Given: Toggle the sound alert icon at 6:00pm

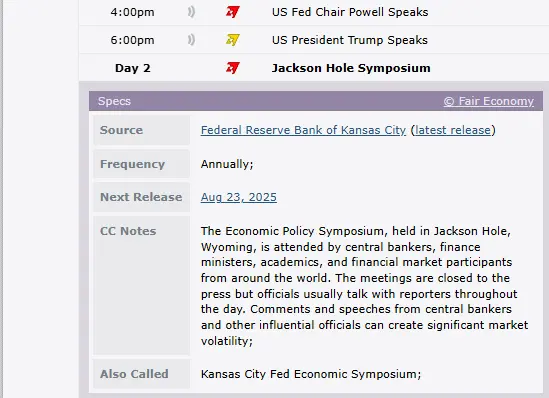Looking at the screenshot, I should tap(191, 40).
